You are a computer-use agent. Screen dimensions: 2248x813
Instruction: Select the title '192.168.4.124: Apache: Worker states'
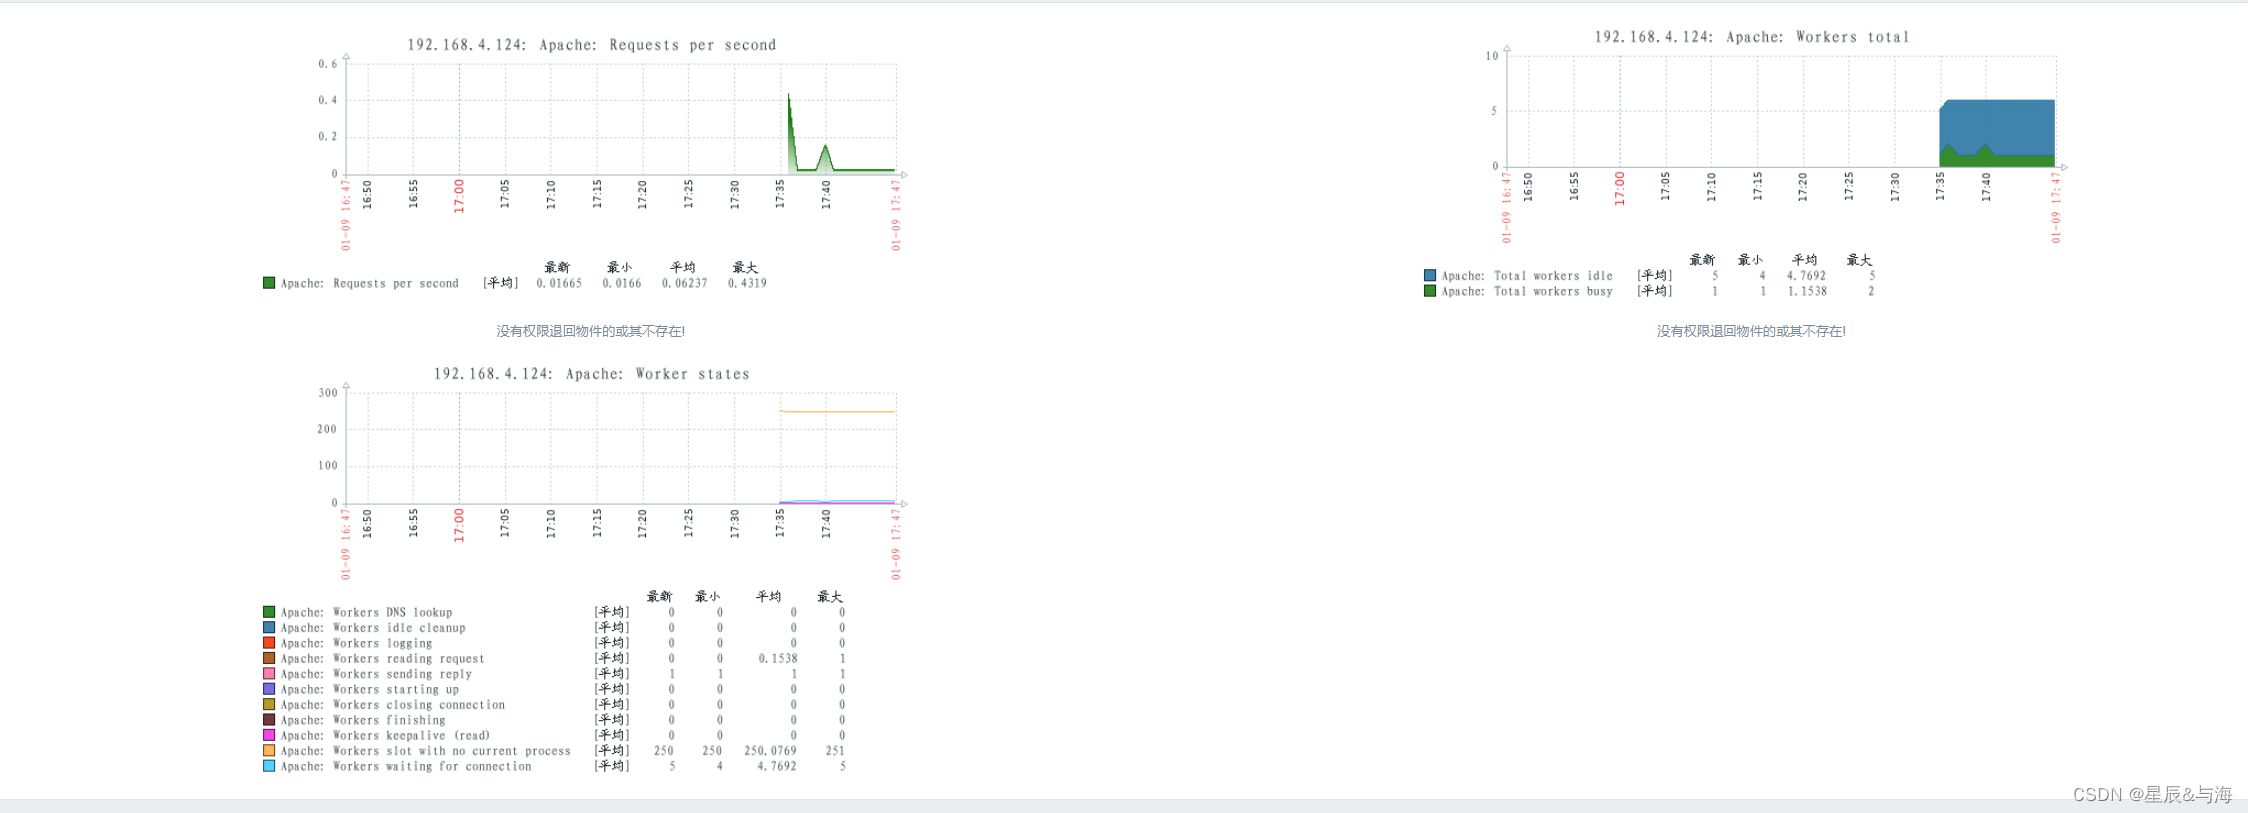(x=592, y=374)
